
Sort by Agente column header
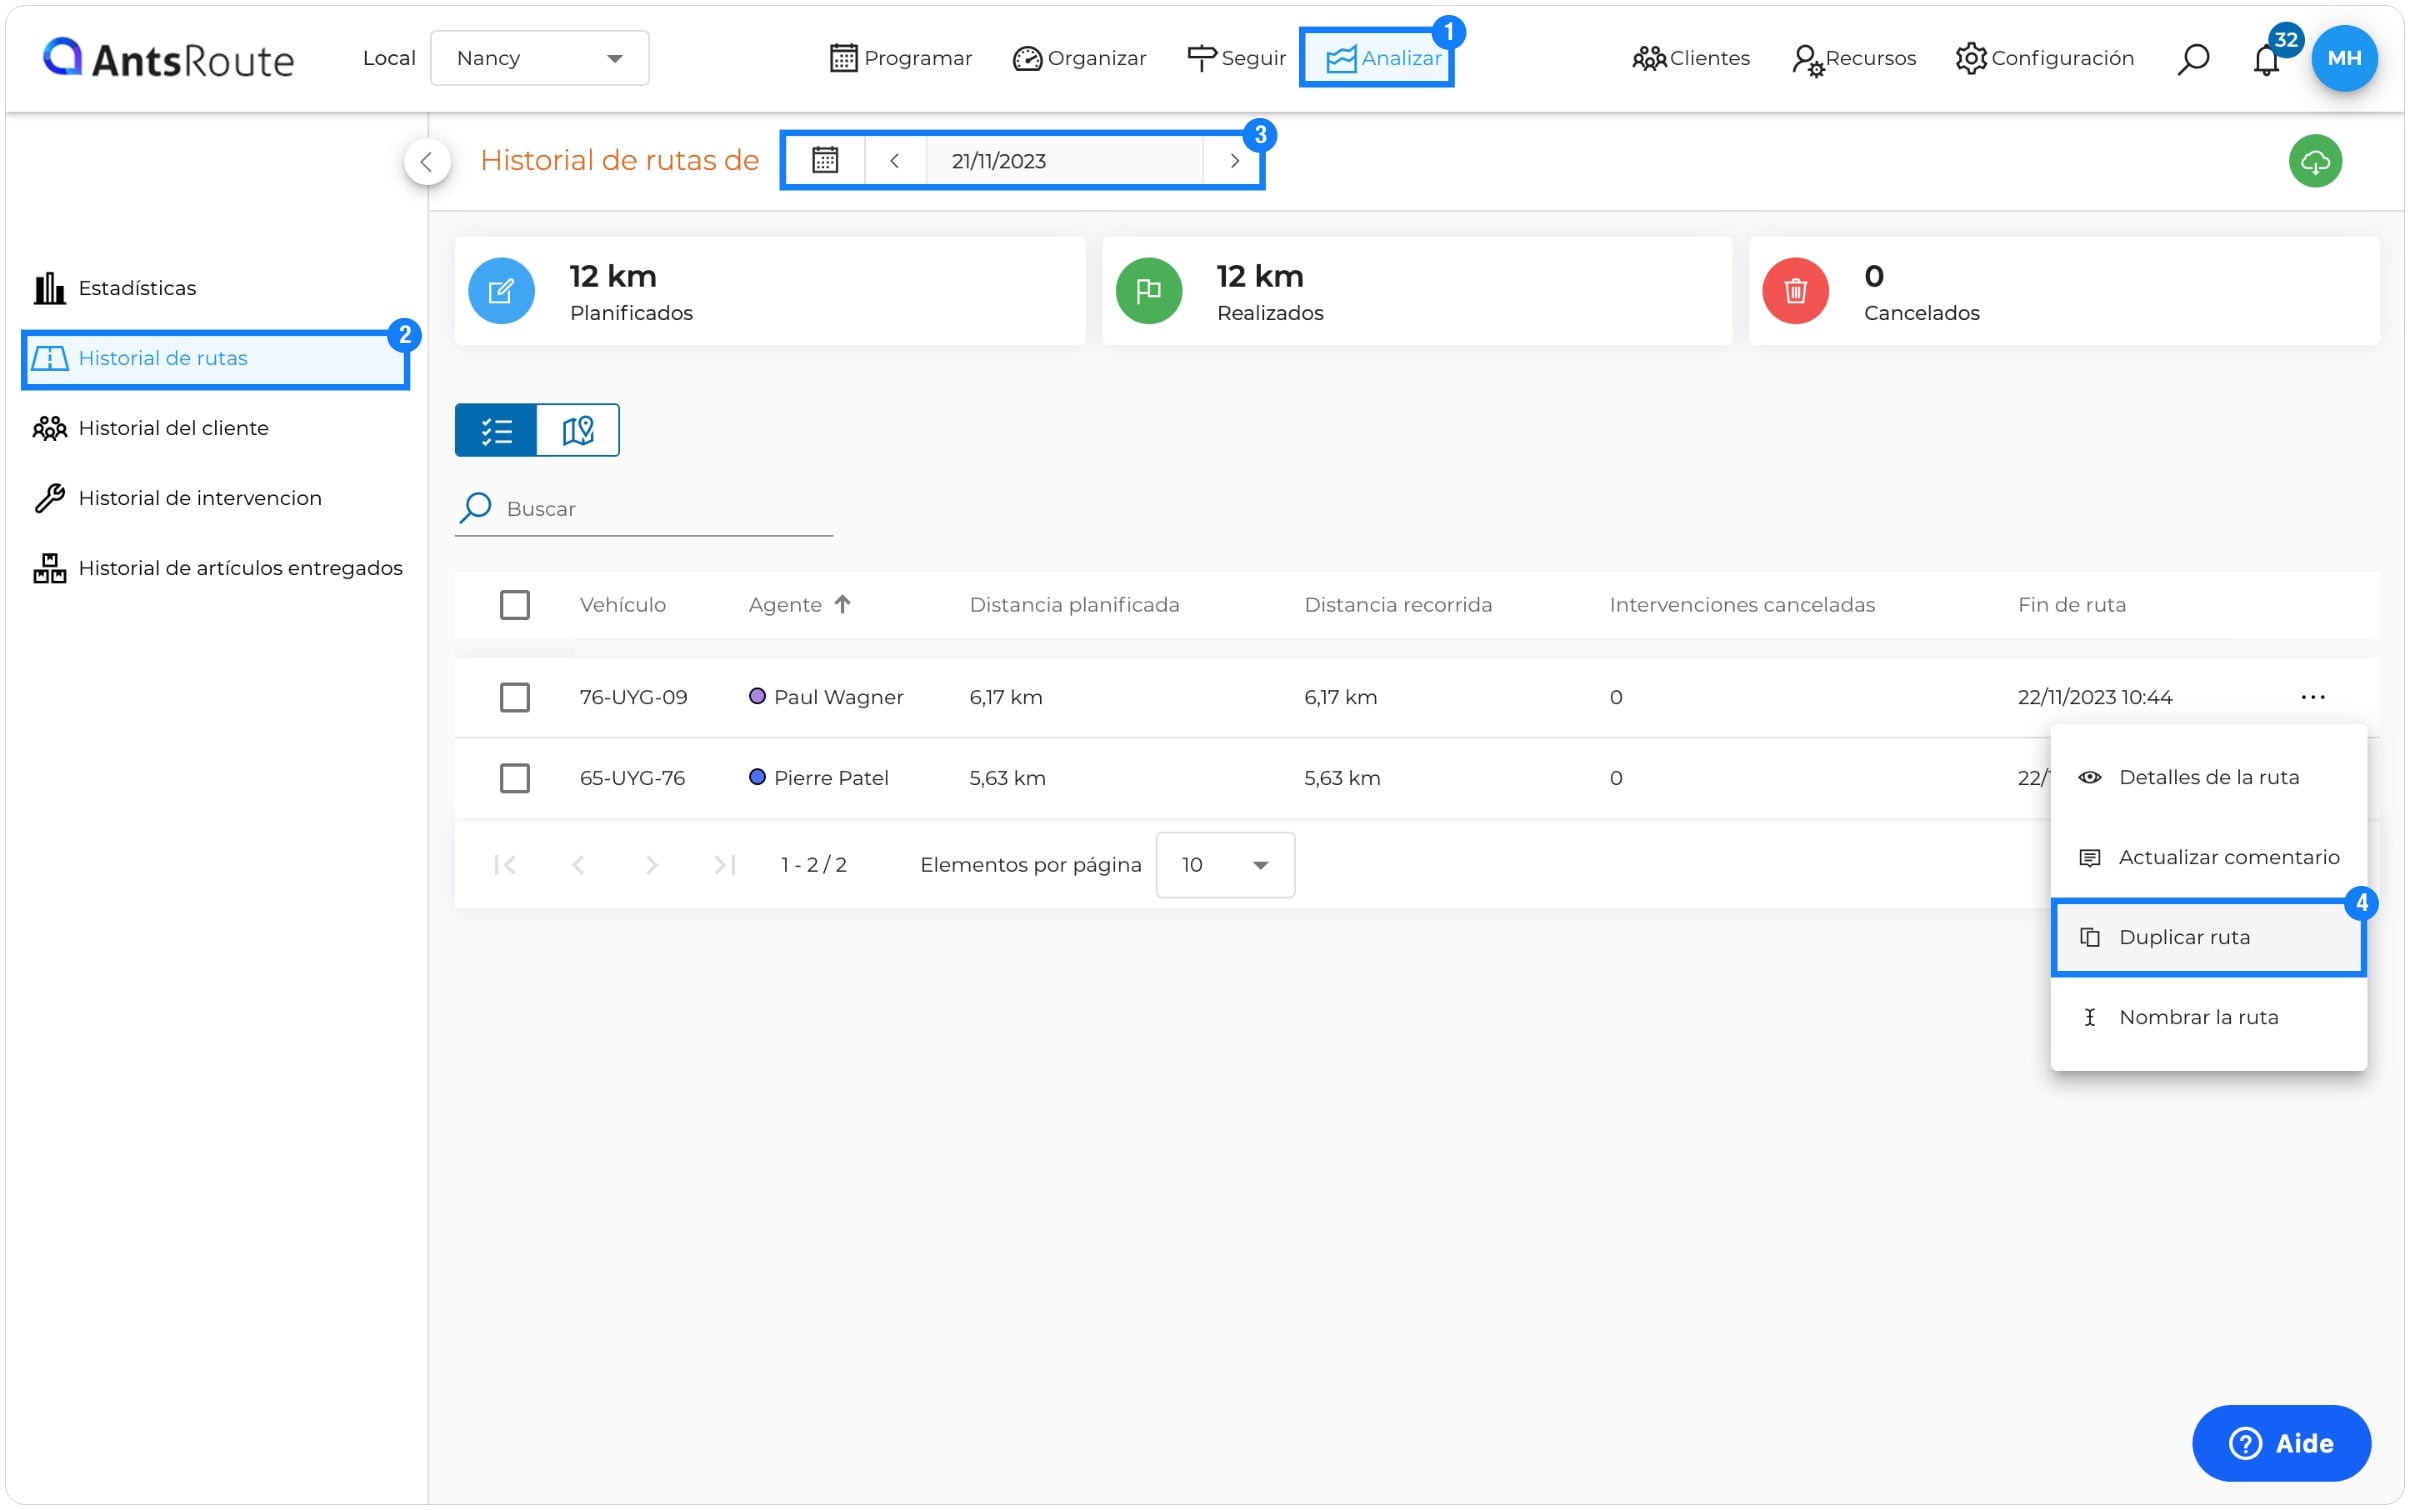pyautogui.click(x=785, y=605)
